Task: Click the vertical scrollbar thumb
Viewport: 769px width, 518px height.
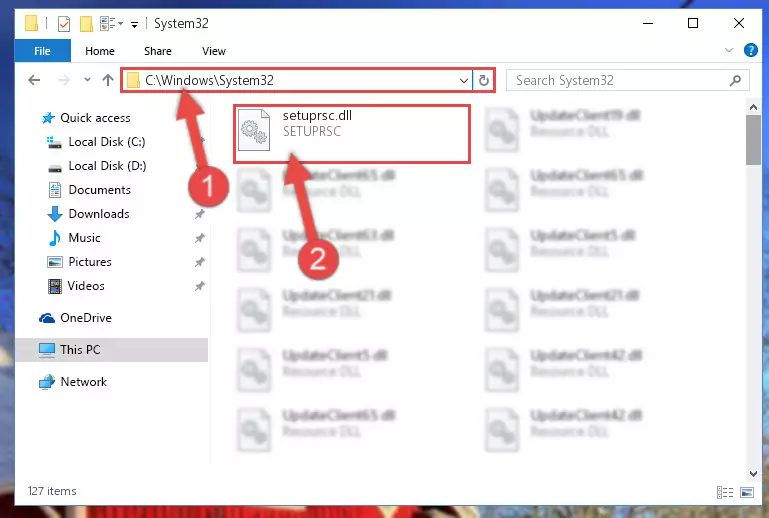Action: pyautogui.click(x=753, y=140)
